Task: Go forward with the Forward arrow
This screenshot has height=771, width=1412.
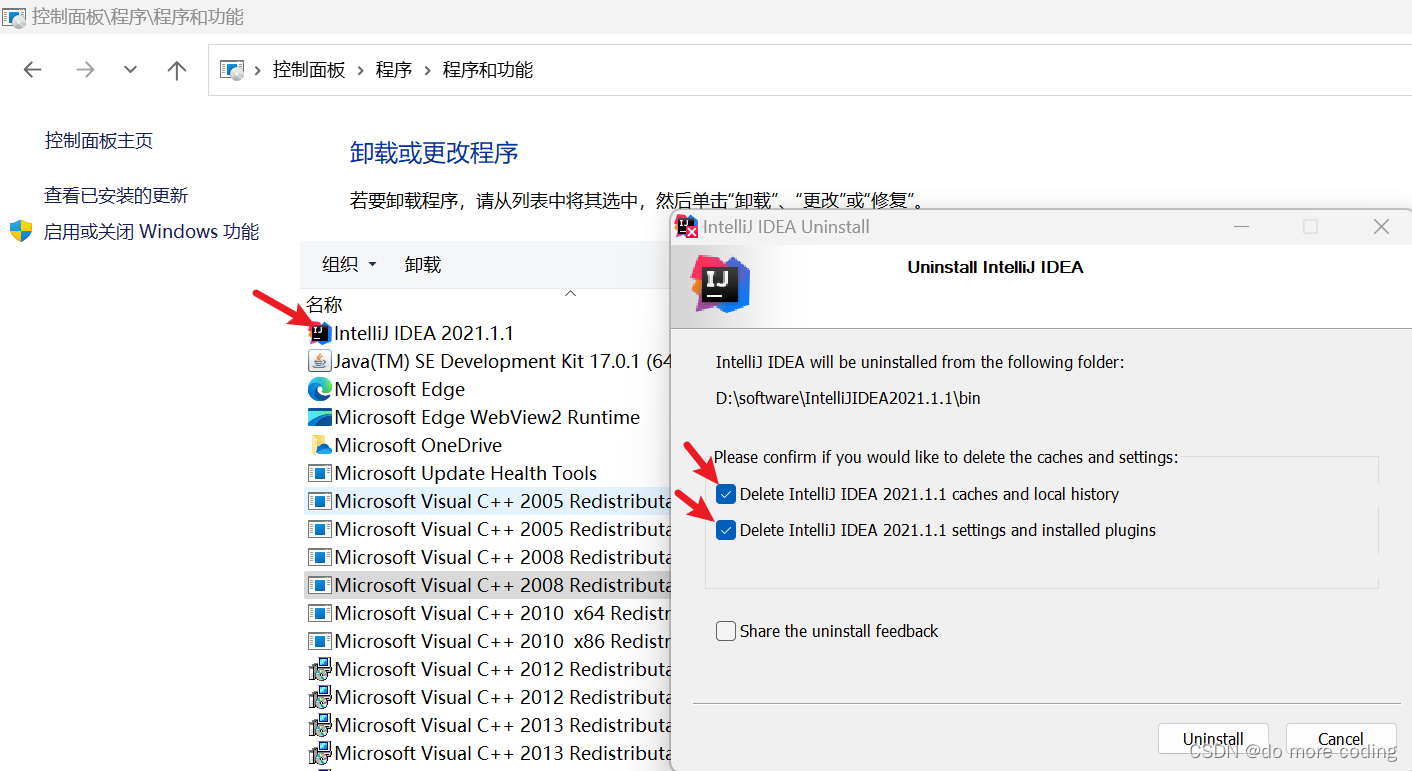Action: 86,70
